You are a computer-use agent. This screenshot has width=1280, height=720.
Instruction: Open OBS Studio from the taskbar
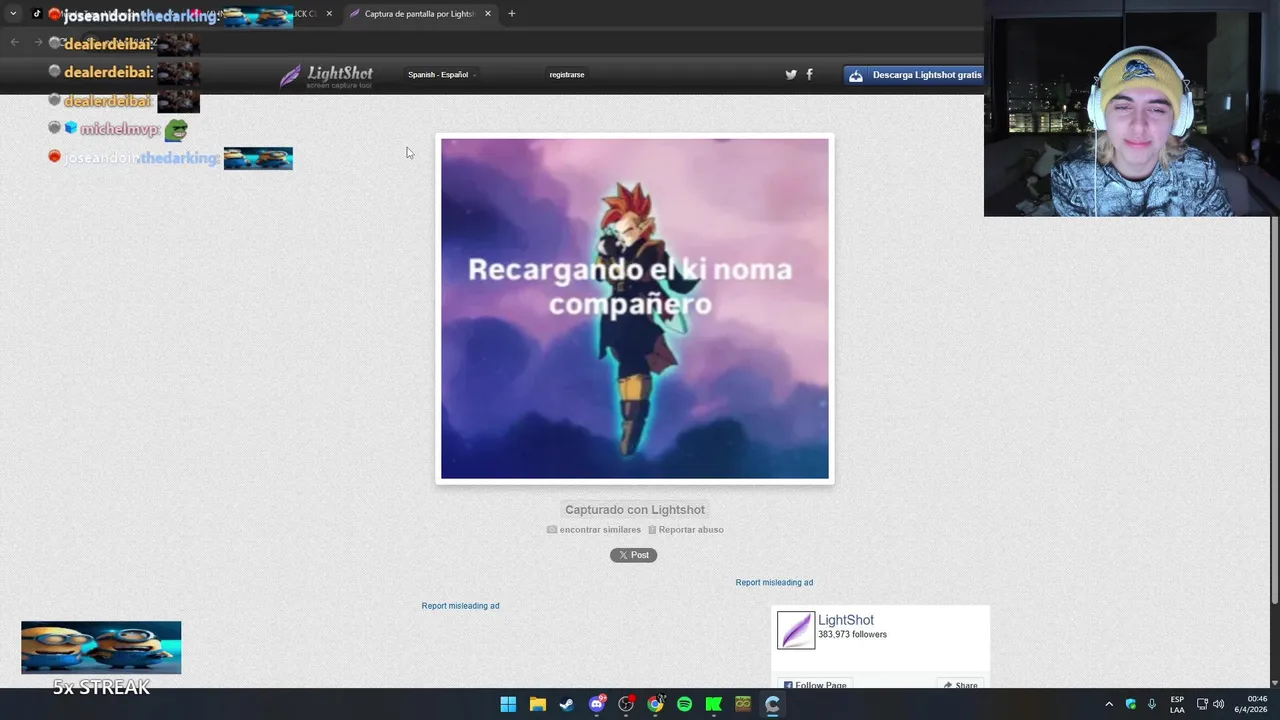626,704
